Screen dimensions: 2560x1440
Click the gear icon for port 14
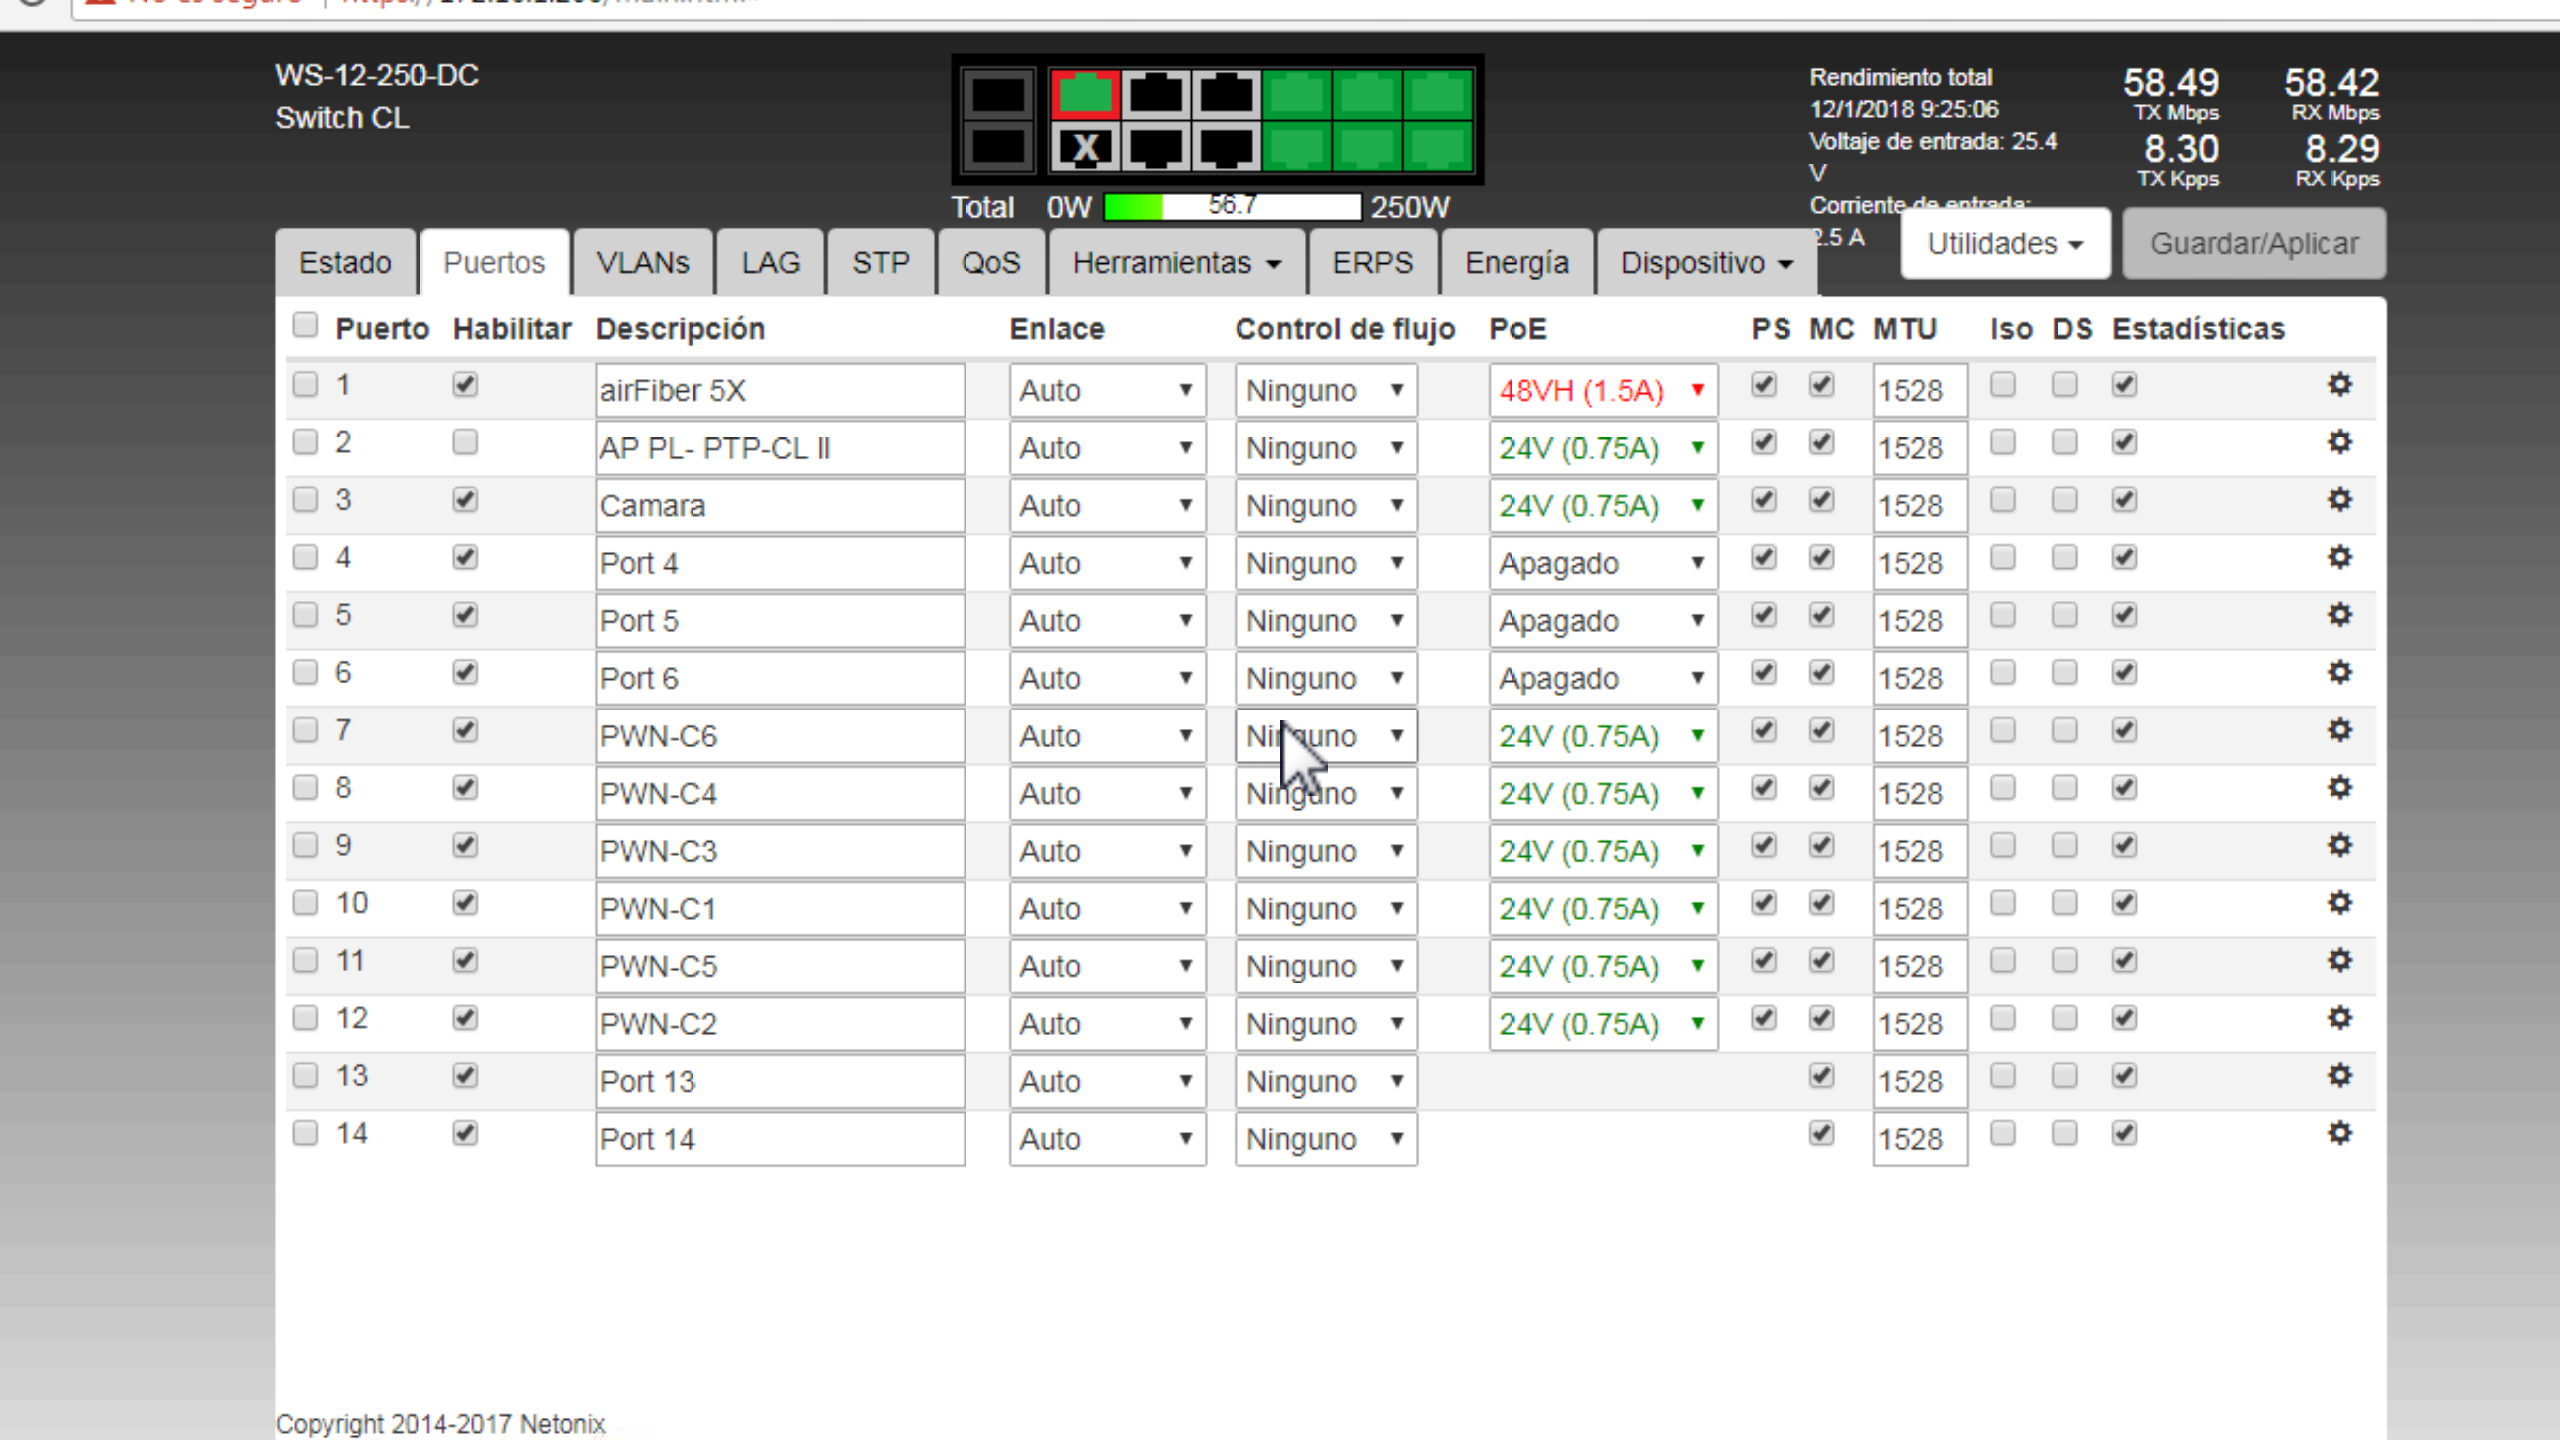2339,1133
